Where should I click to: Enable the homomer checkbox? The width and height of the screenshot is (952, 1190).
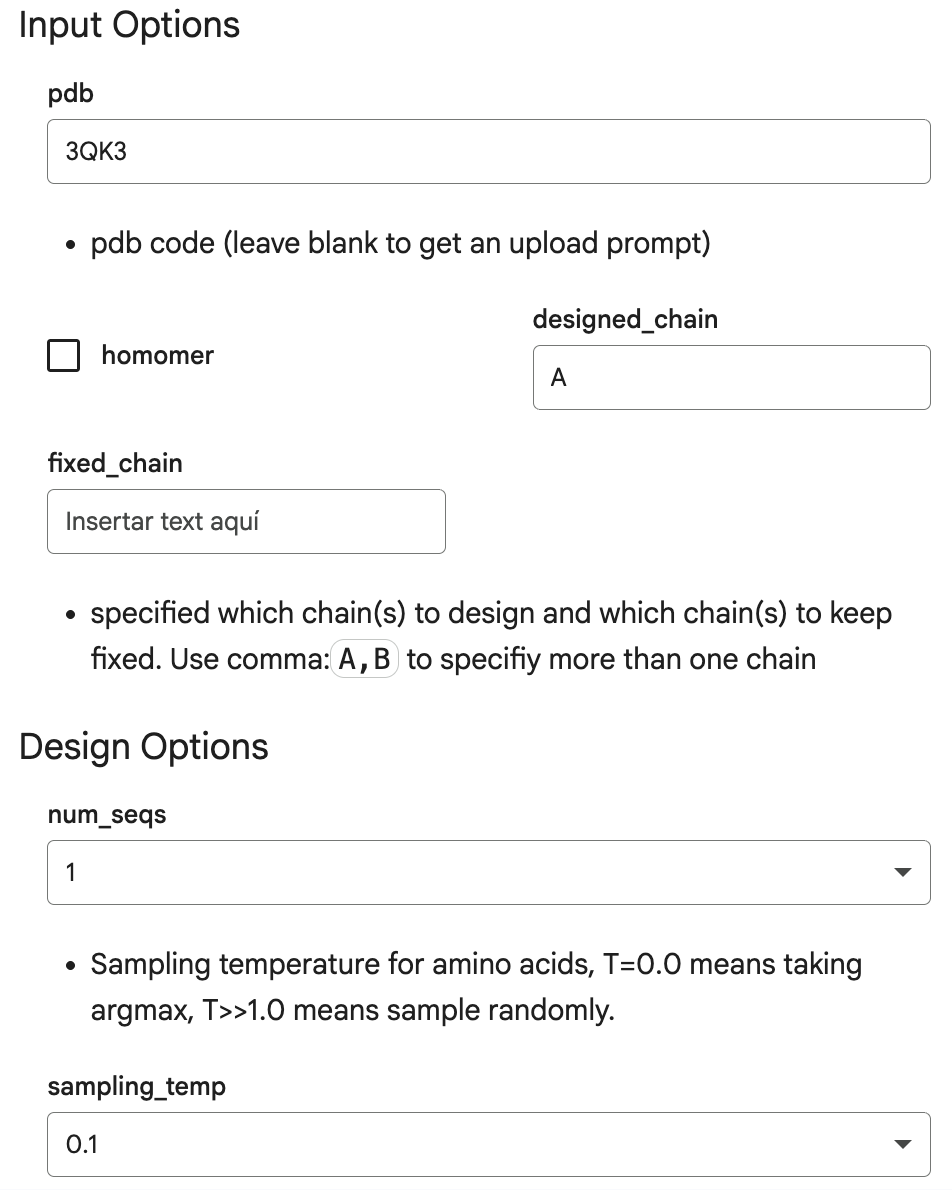pyautogui.click(x=64, y=355)
